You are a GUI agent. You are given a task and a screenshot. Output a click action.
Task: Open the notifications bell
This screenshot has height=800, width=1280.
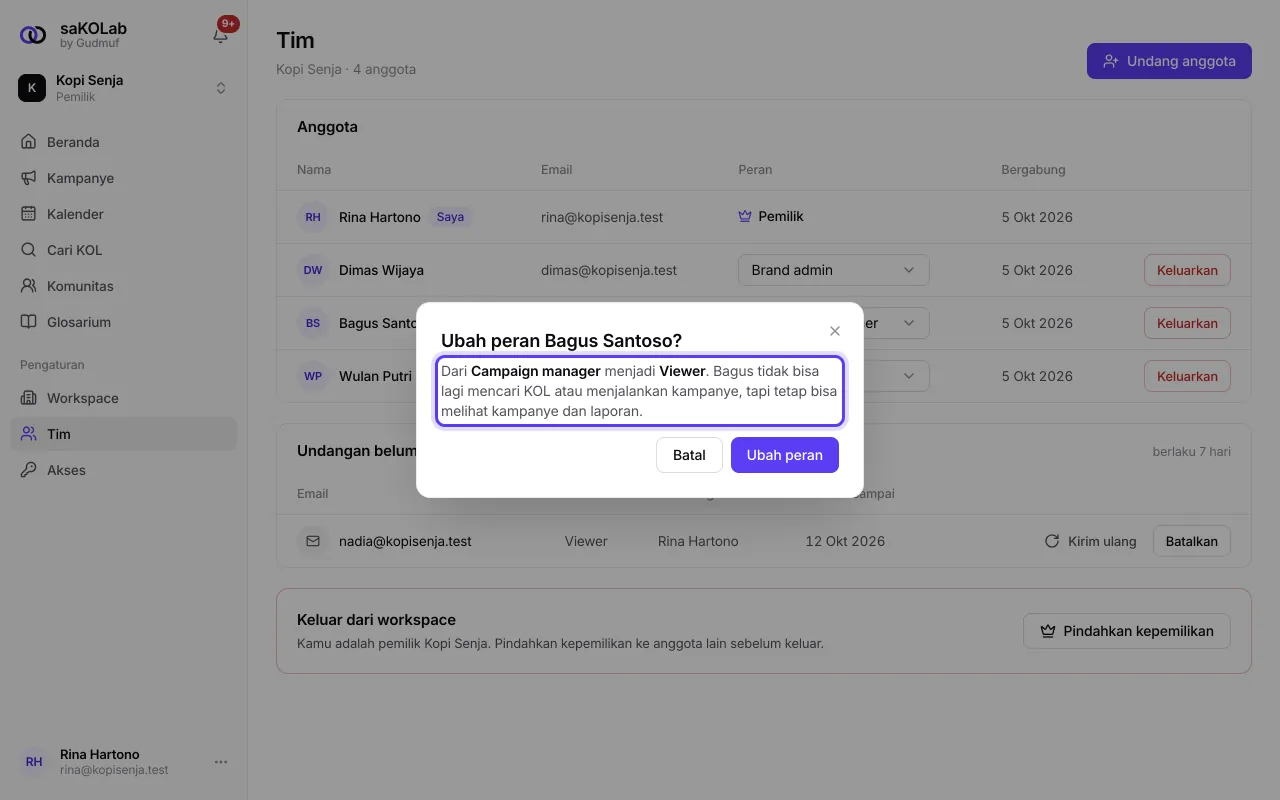tap(221, 35)
